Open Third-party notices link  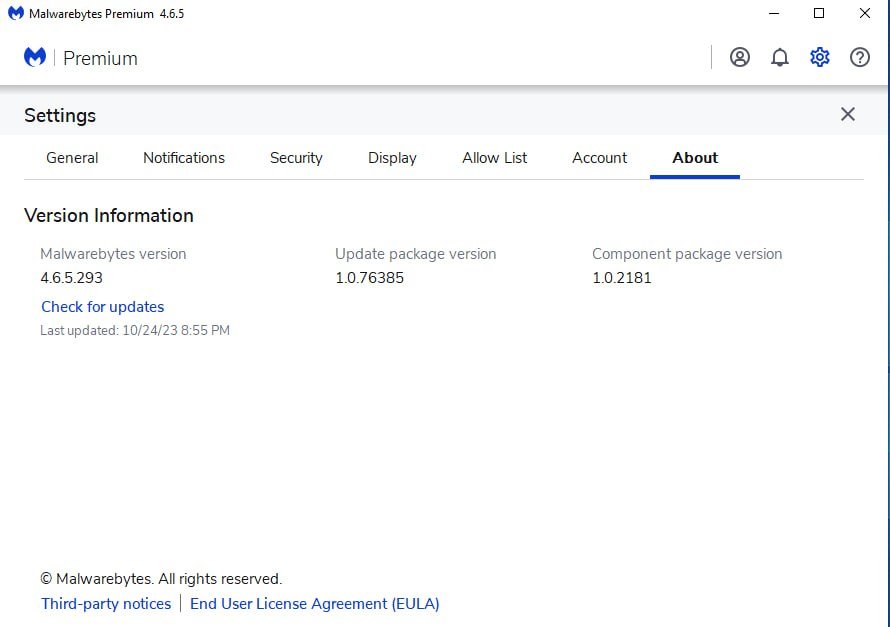[106, 604]
